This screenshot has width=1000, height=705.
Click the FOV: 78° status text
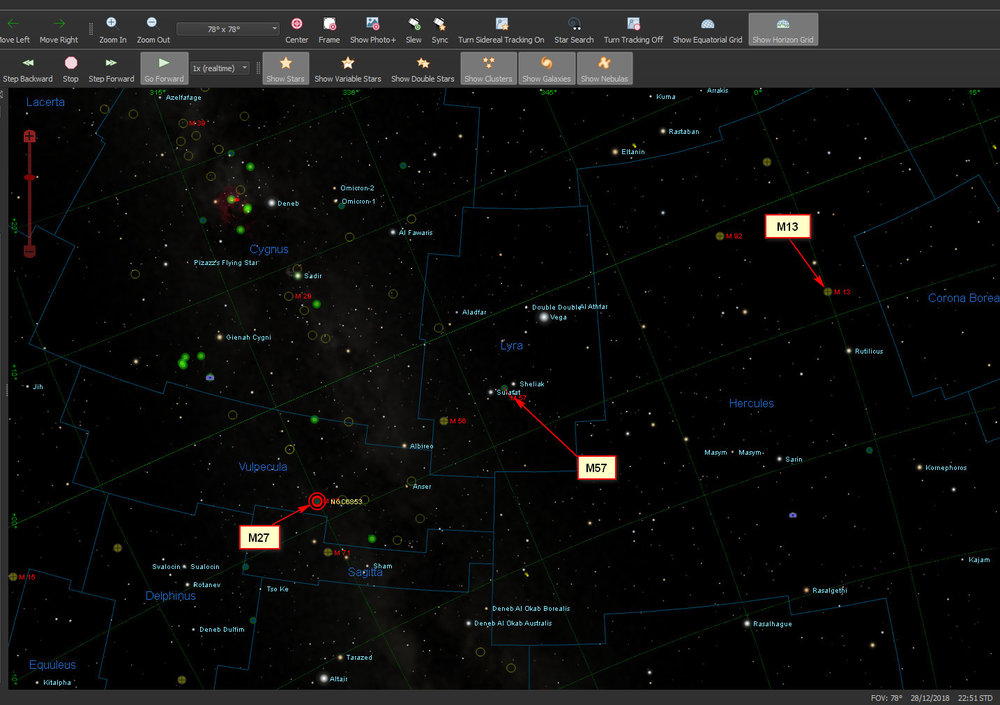[886, 698]
